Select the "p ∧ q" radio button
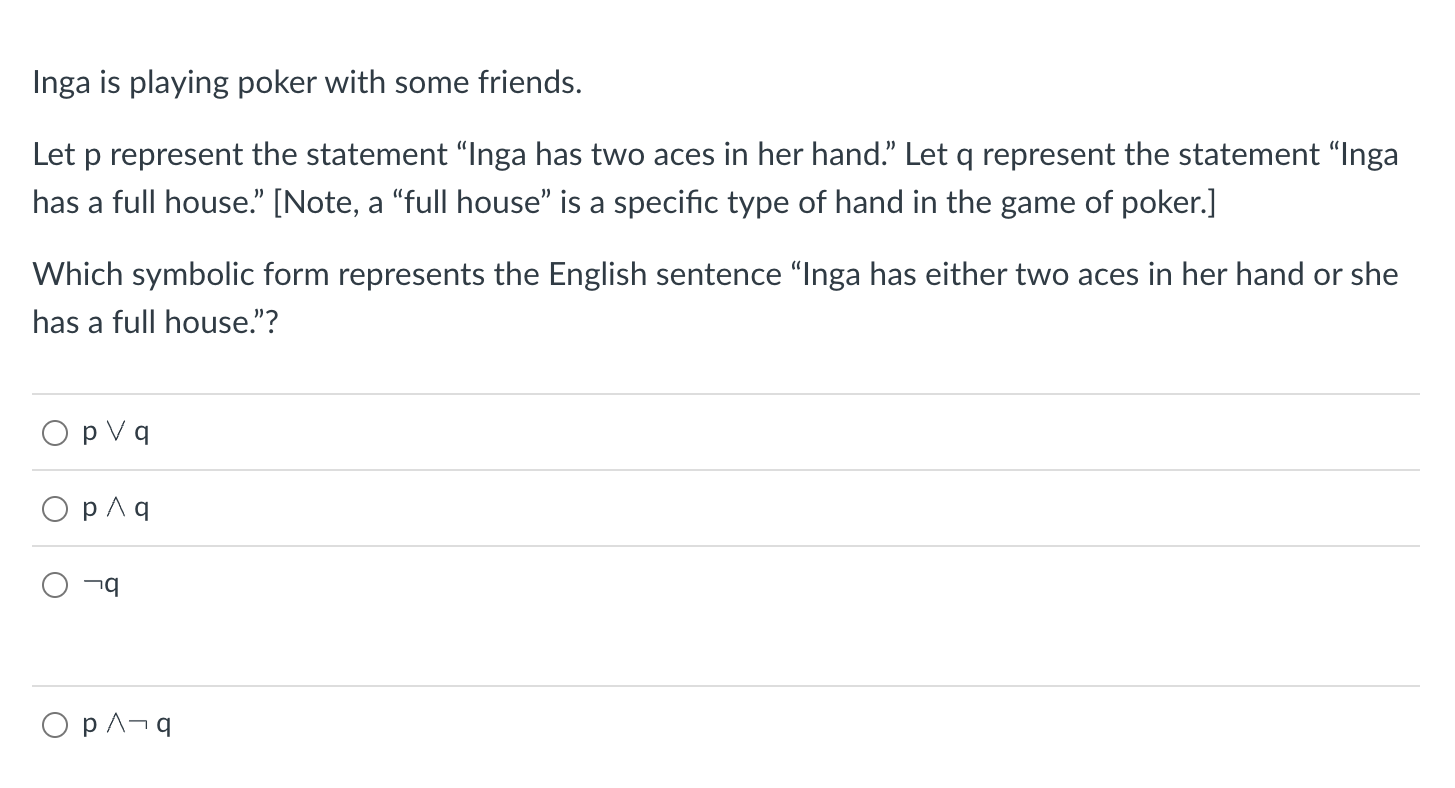This screenshot has width=1455, height=788. pos(56,509)
